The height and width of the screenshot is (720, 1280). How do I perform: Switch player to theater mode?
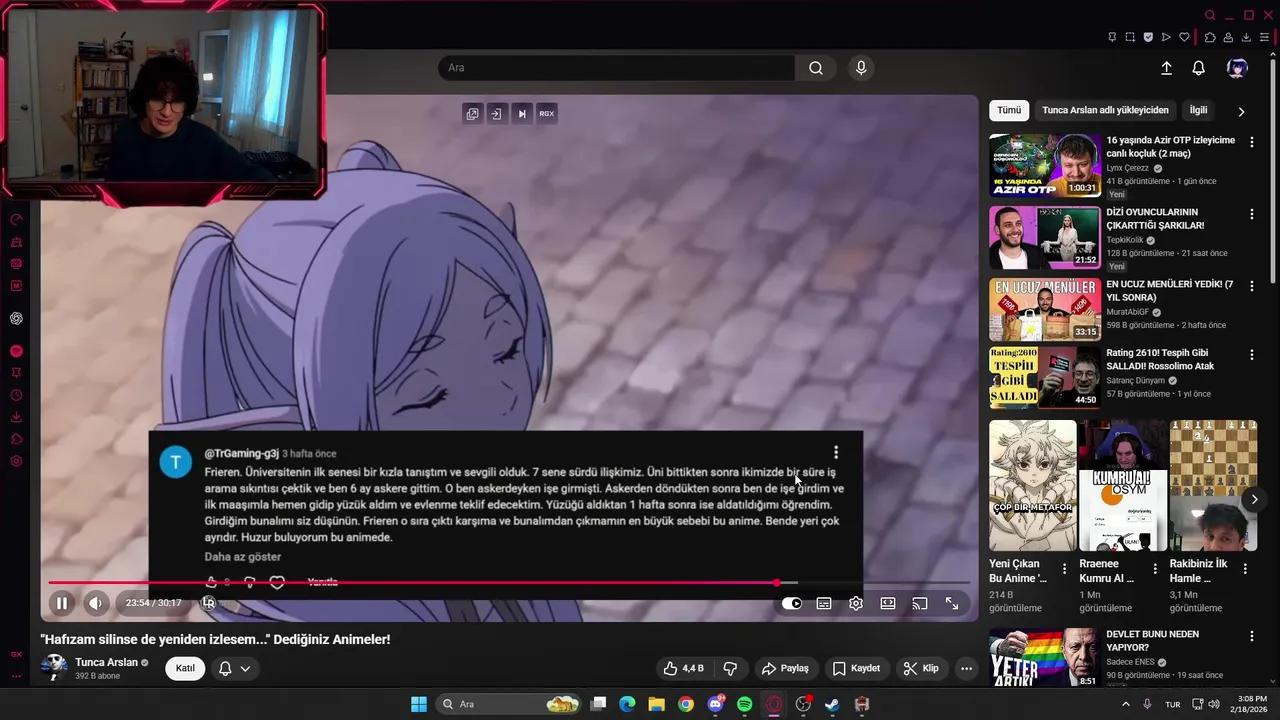click(x=888, y=603)
